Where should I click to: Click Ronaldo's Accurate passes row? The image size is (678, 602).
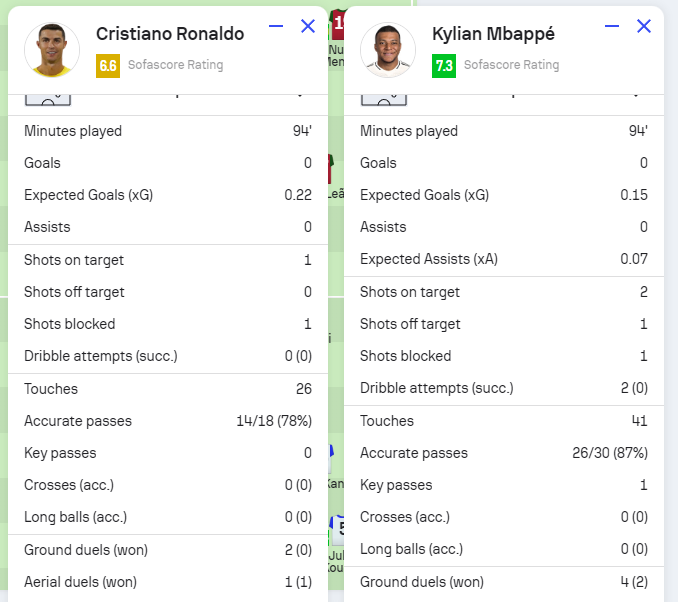(168, 421)
